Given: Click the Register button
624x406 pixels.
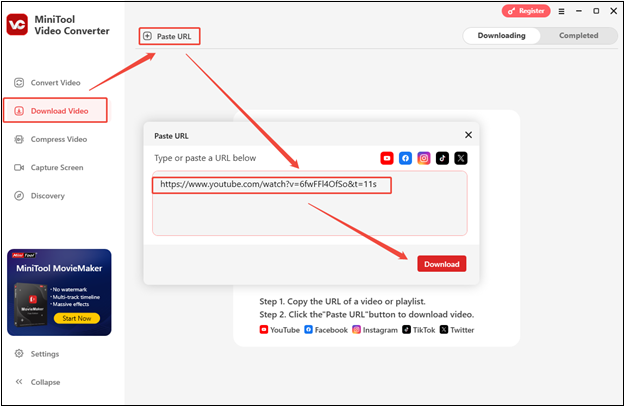Looking at the screenshot, I should [x=526, y=11].
